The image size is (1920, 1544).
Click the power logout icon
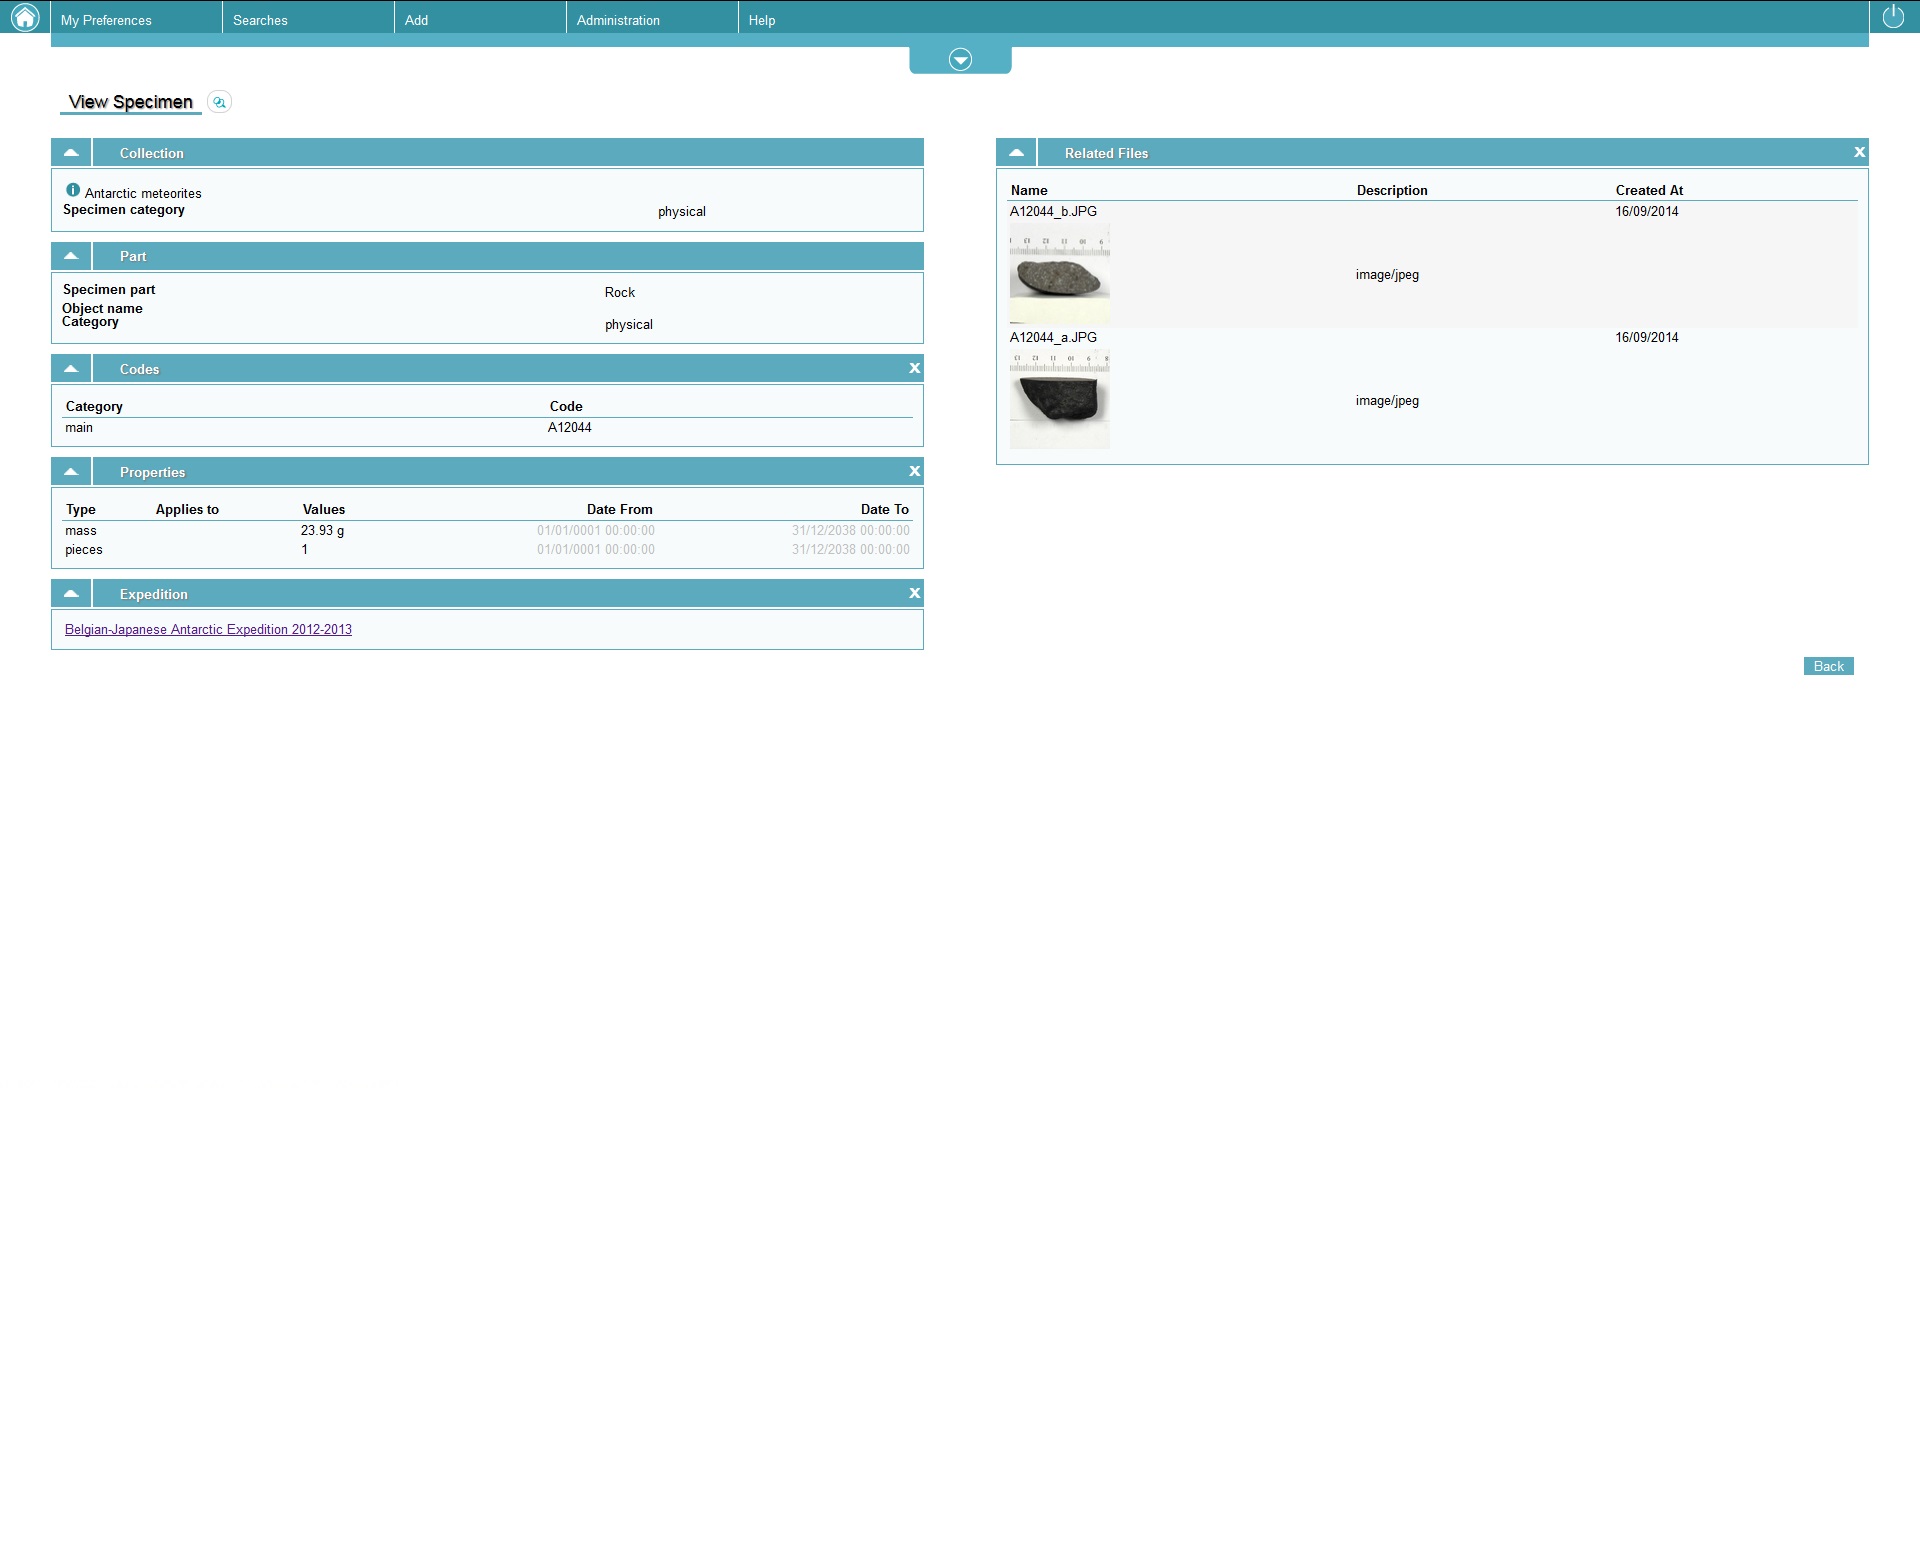[1893, 17]
